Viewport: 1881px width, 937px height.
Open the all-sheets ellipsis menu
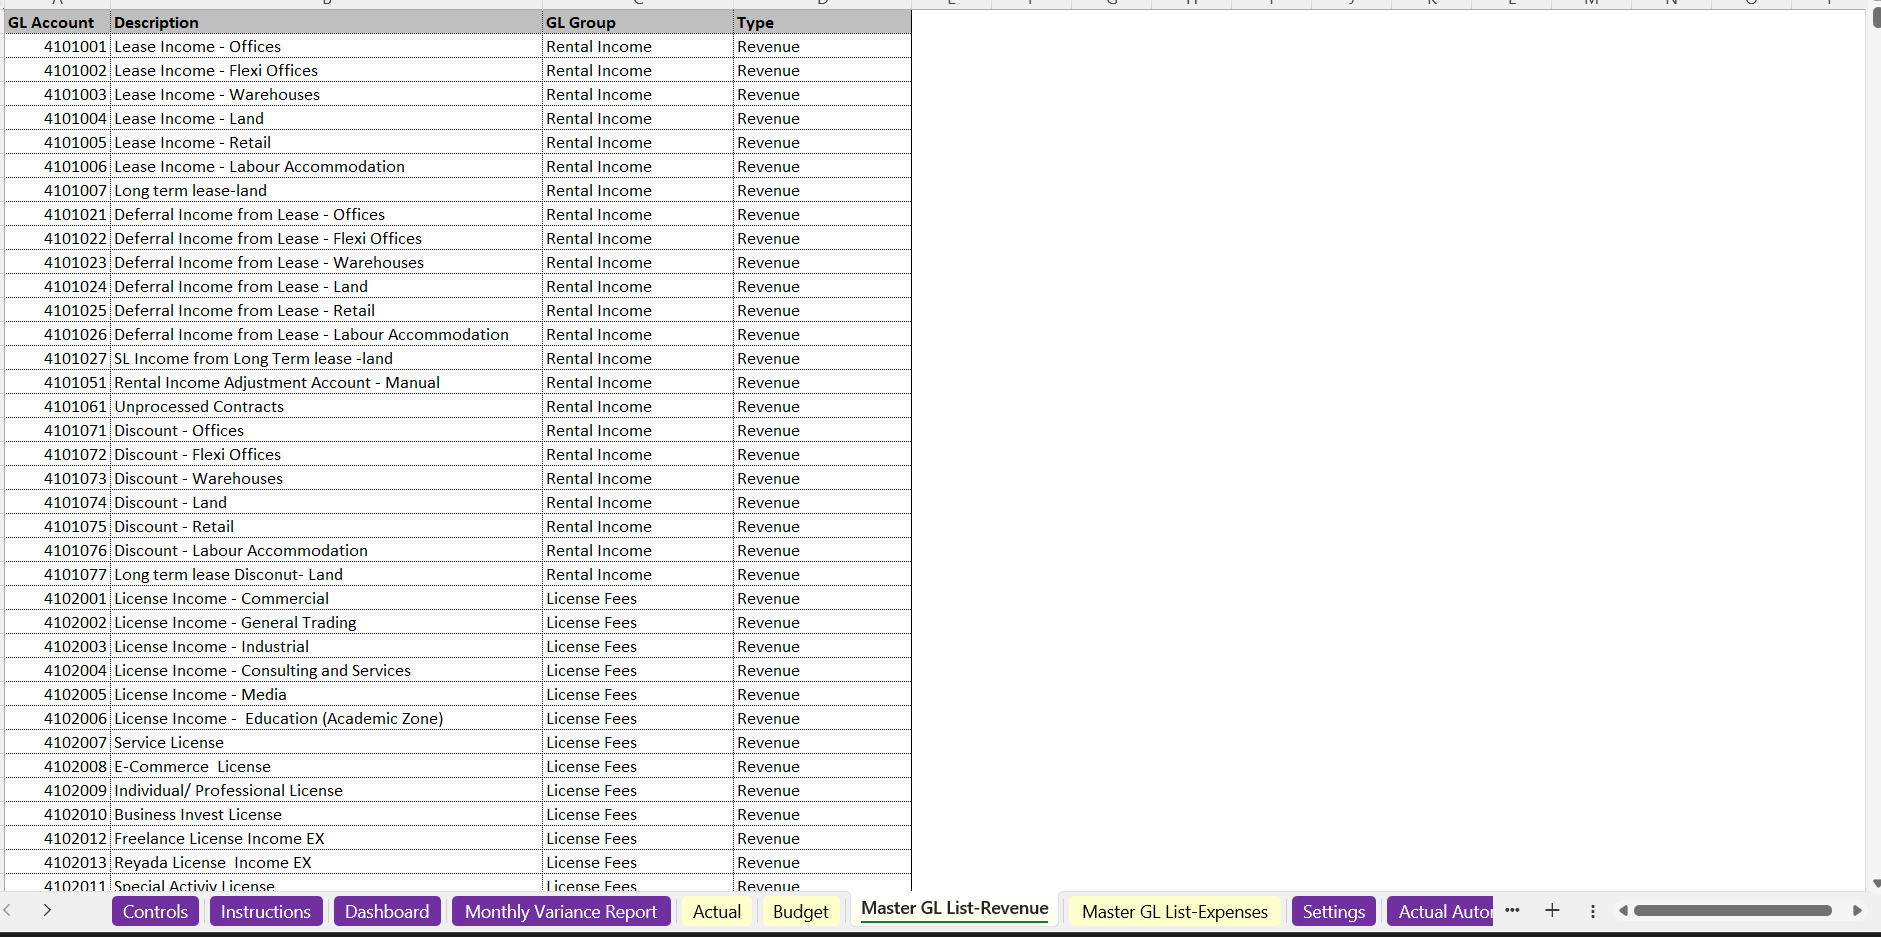1512,910
